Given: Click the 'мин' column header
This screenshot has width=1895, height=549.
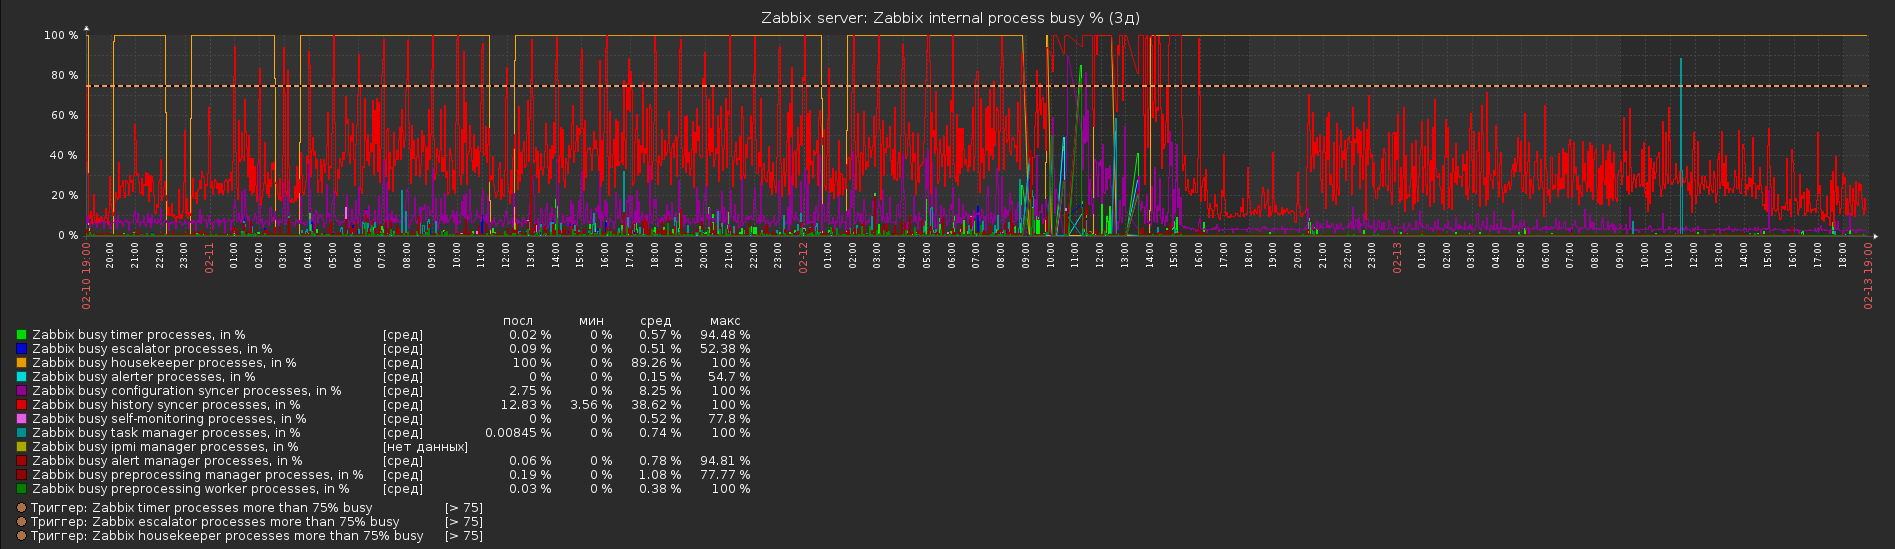Looking at the screenshot, I should pos(591,321).
